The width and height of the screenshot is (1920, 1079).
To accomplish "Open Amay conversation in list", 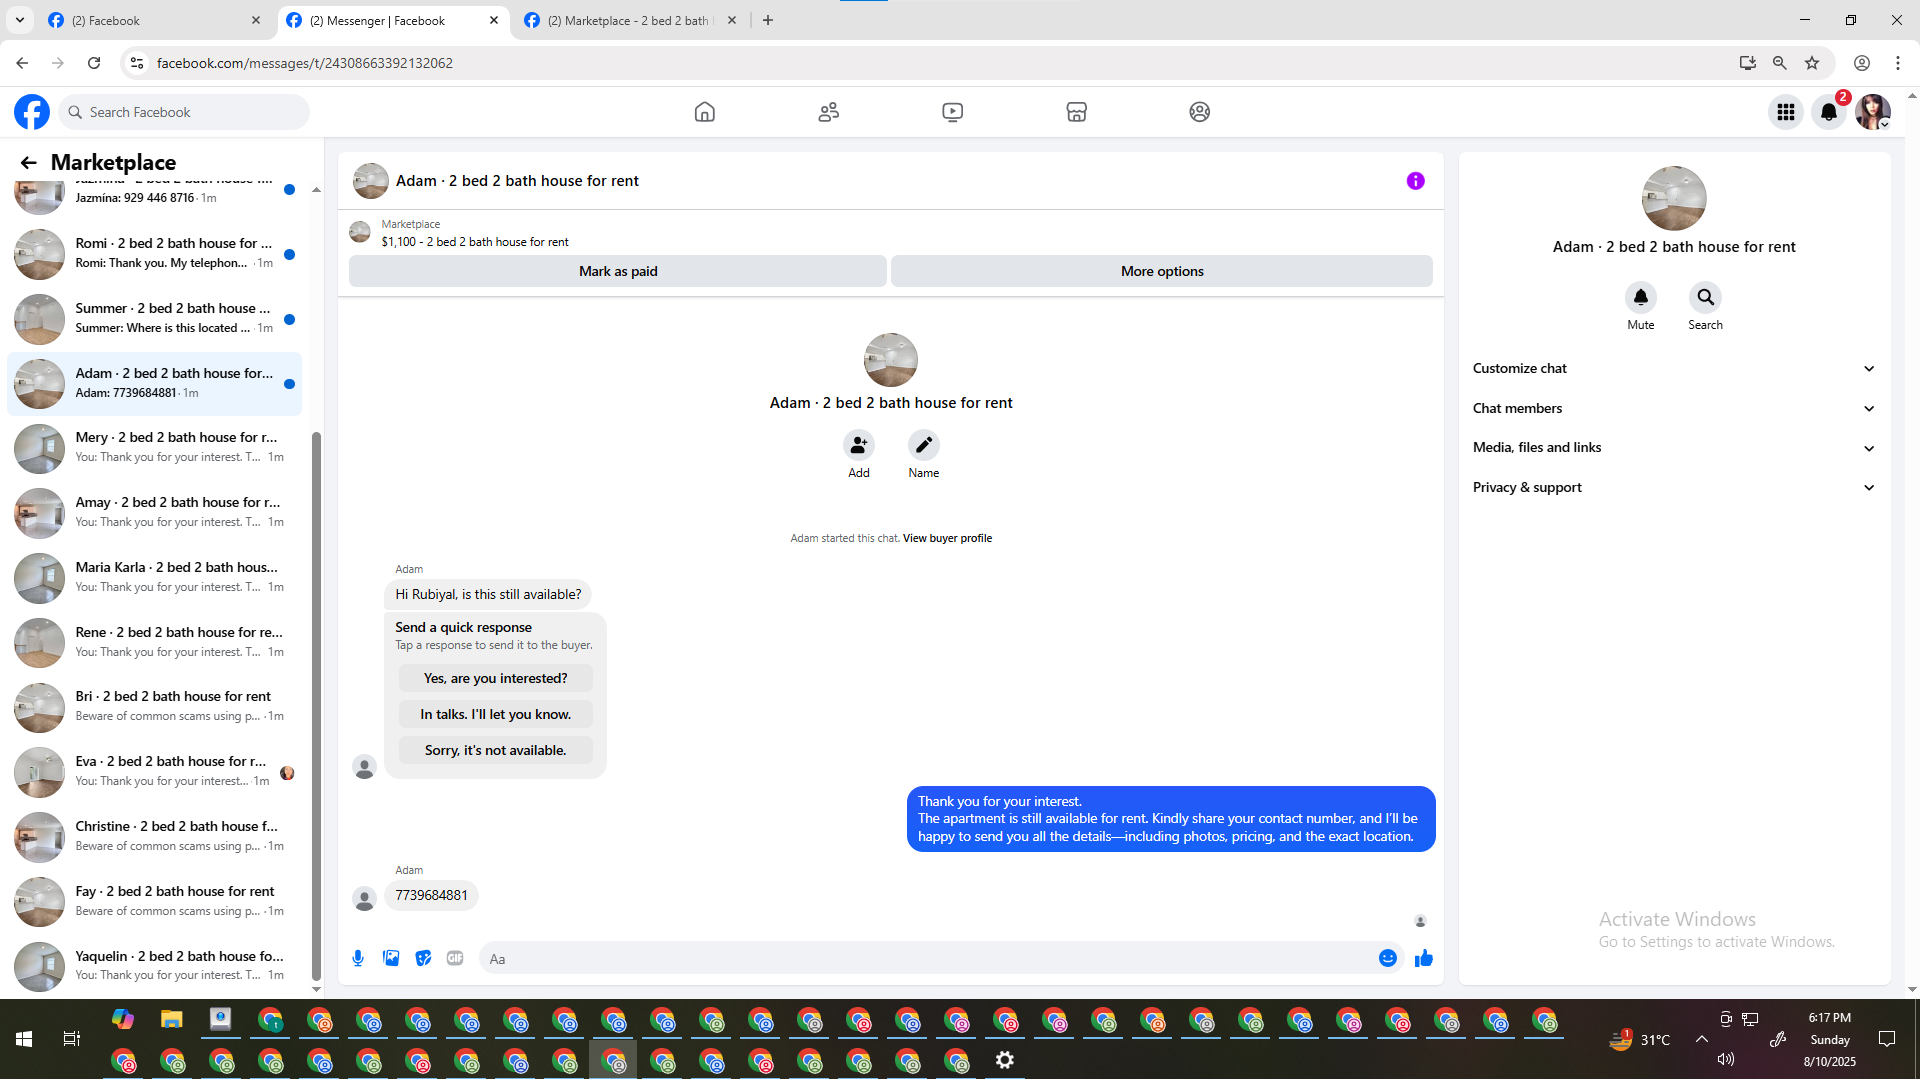I will 154,513.
